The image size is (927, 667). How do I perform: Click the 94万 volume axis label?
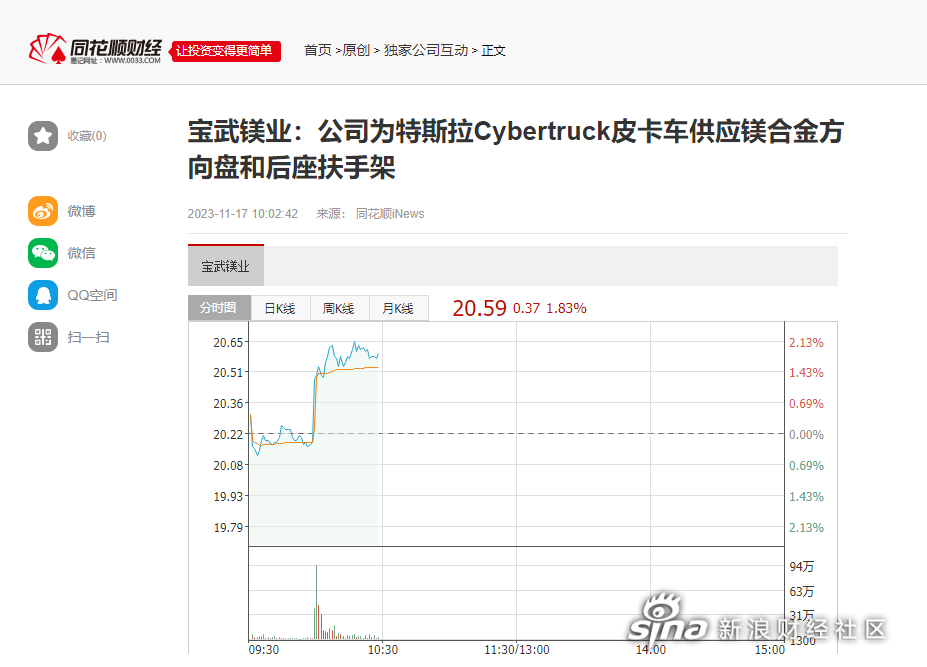(x=802, y=566)
